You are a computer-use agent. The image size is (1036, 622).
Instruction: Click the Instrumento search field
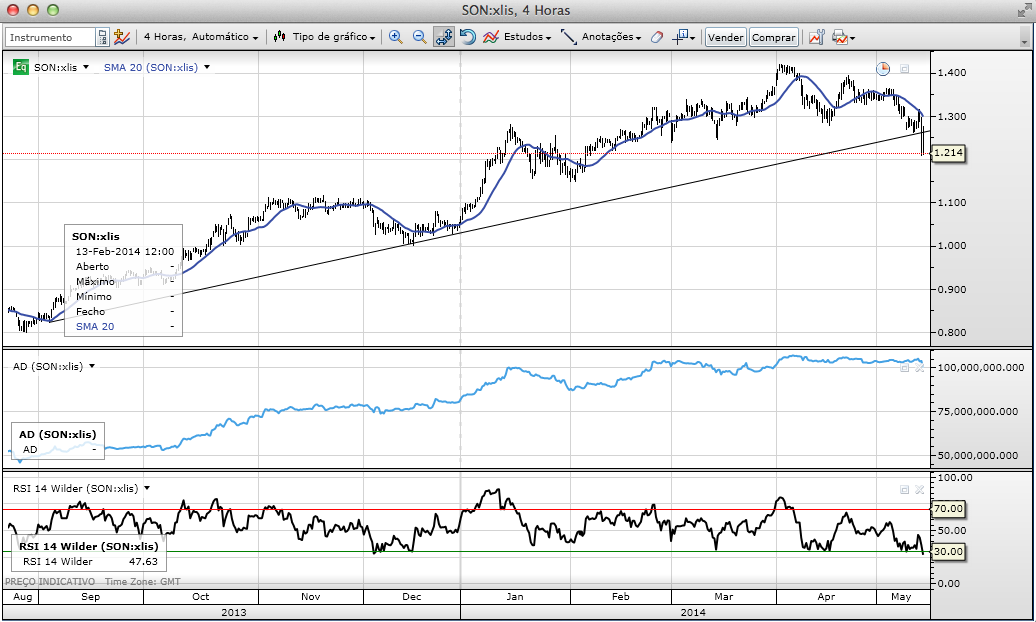[52, 37]
